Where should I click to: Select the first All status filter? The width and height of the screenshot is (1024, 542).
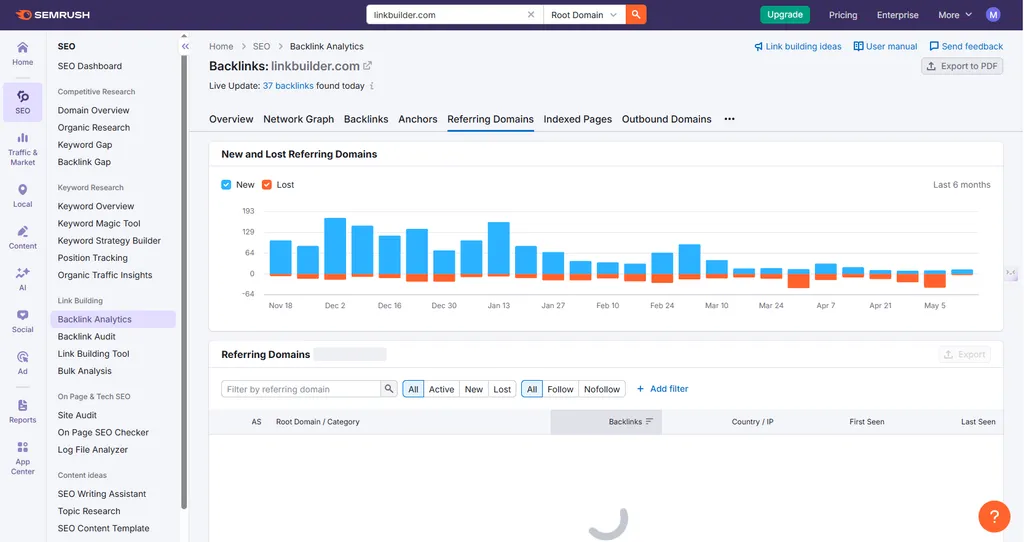[x=413, y=389]
